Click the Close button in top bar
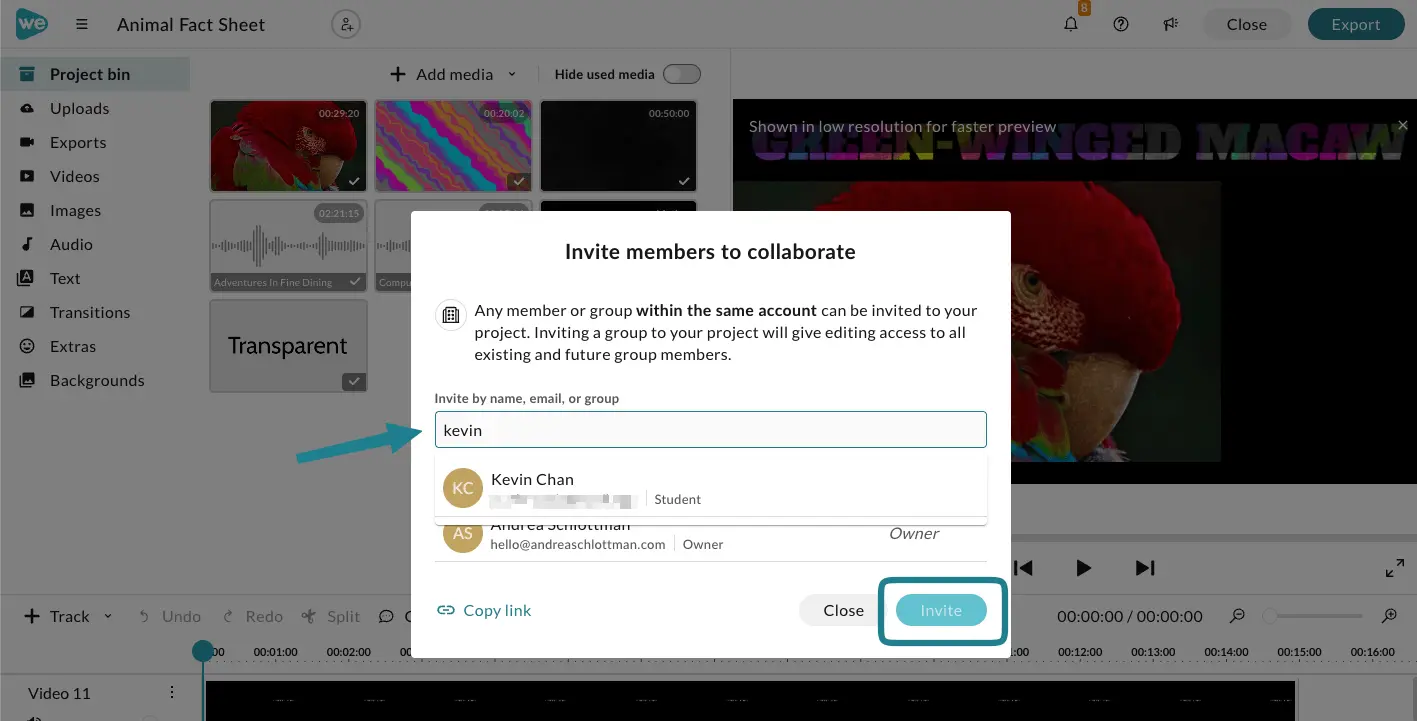 (1246, 25)
